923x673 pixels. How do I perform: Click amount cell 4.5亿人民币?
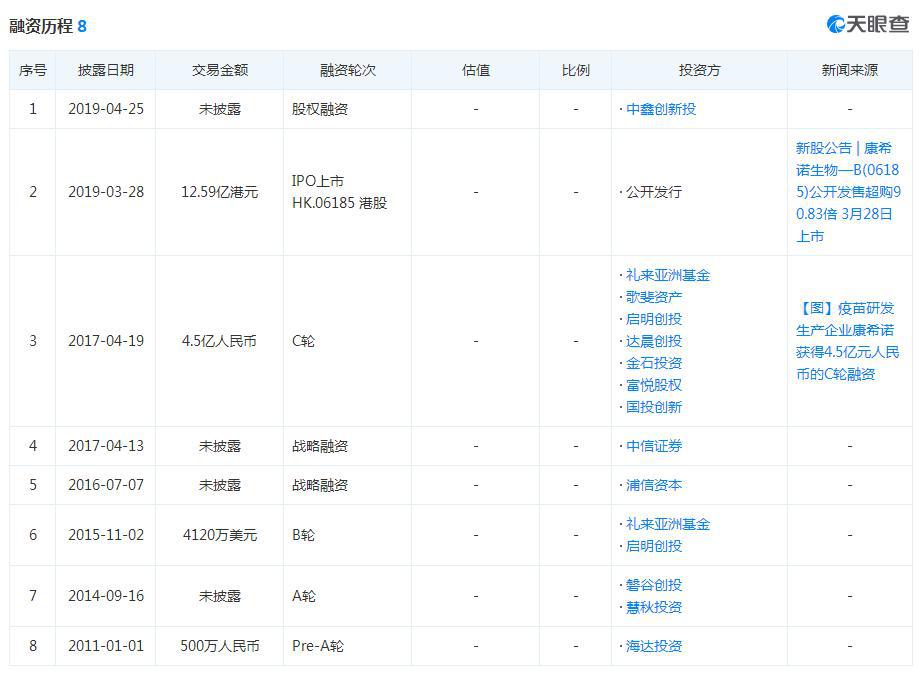tap(220, 341)
